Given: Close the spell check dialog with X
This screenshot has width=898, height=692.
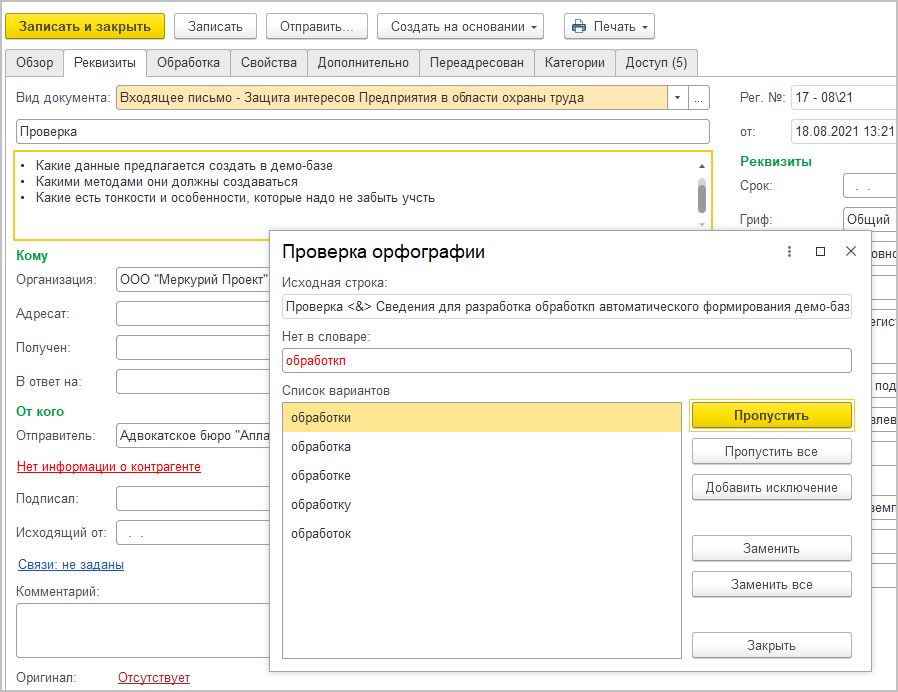Looking at the screenshot, I should [x=851, y=252].
